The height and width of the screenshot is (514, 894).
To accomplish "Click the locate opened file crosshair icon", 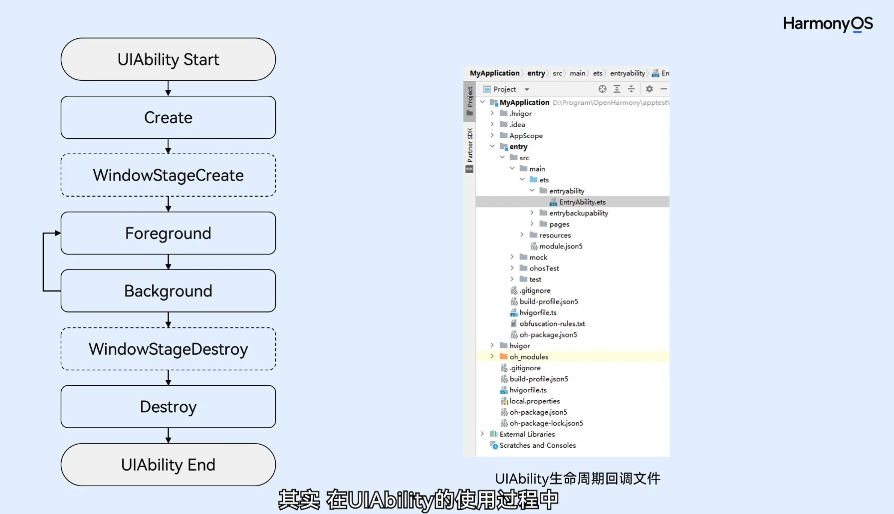I will (x=602, y=89).
